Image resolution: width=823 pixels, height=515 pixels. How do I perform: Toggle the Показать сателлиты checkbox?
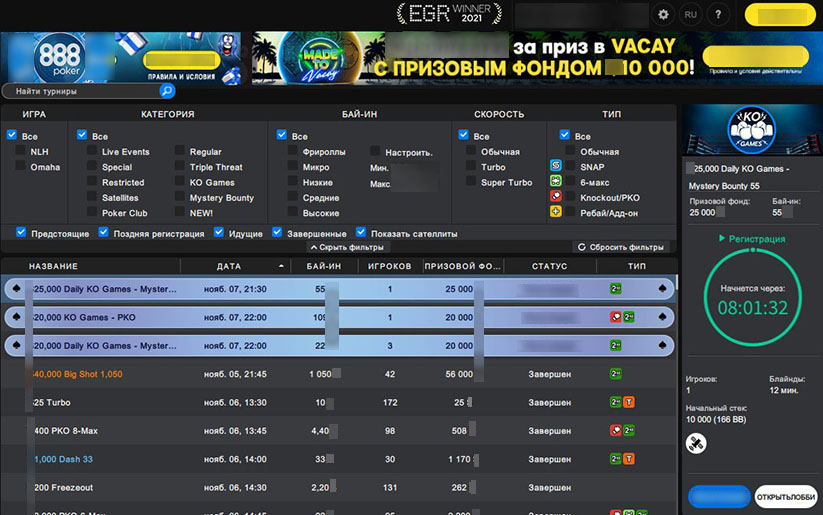pos(361,232)
